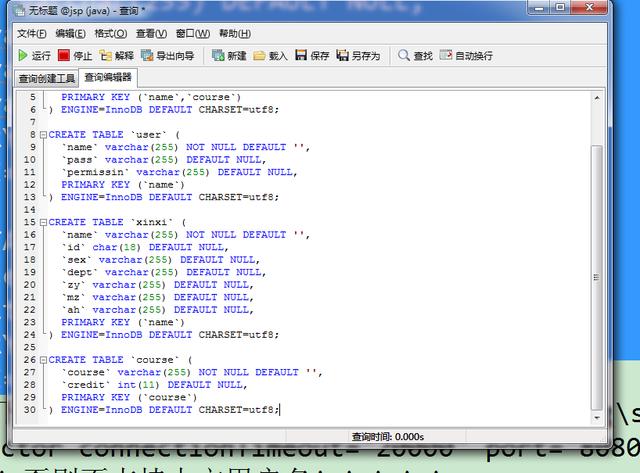This screenshot has height=473, width=640.
Task: Stop execution using the 停止 icon
Action: [75, 56]
